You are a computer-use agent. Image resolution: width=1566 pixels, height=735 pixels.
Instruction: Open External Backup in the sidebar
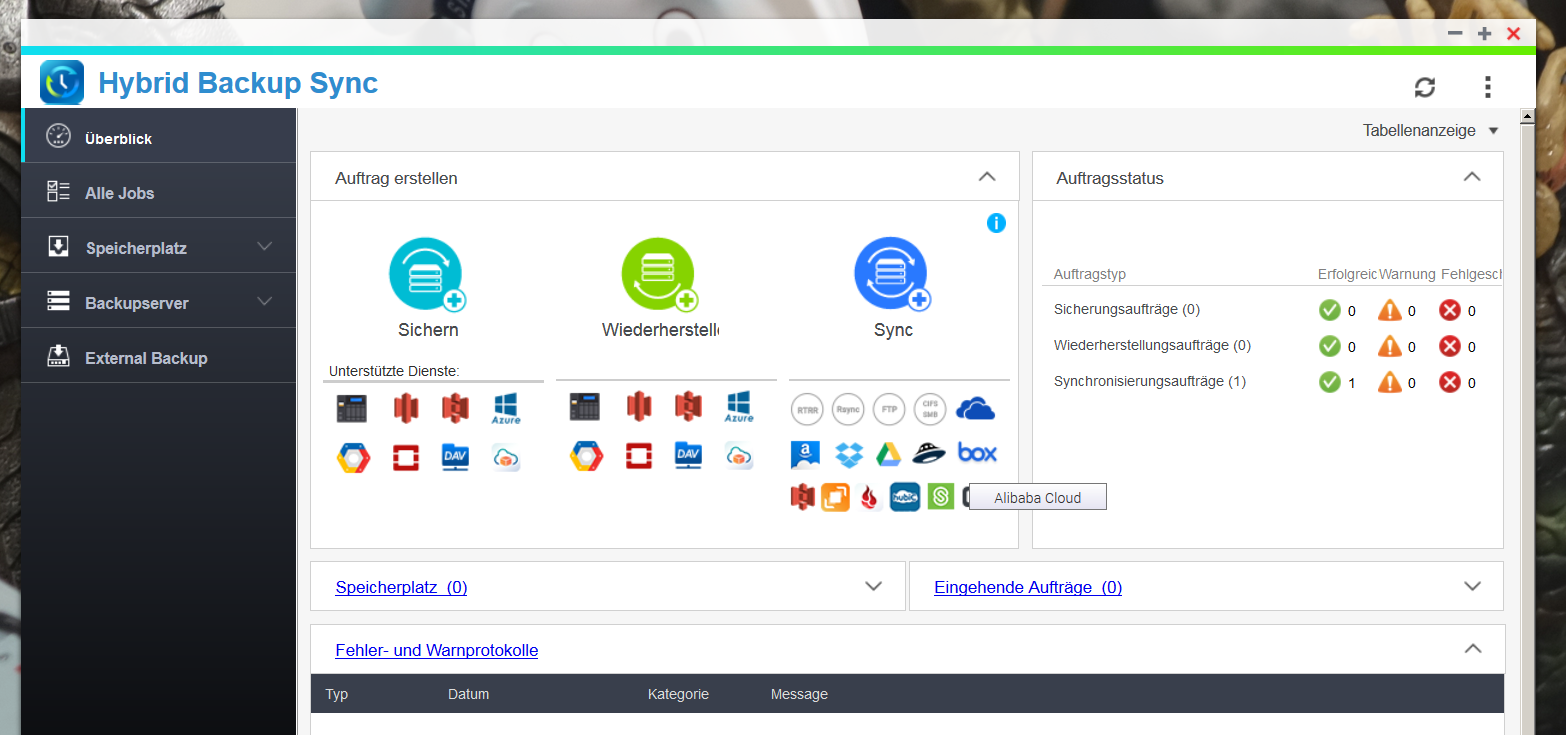coord(159,355)
